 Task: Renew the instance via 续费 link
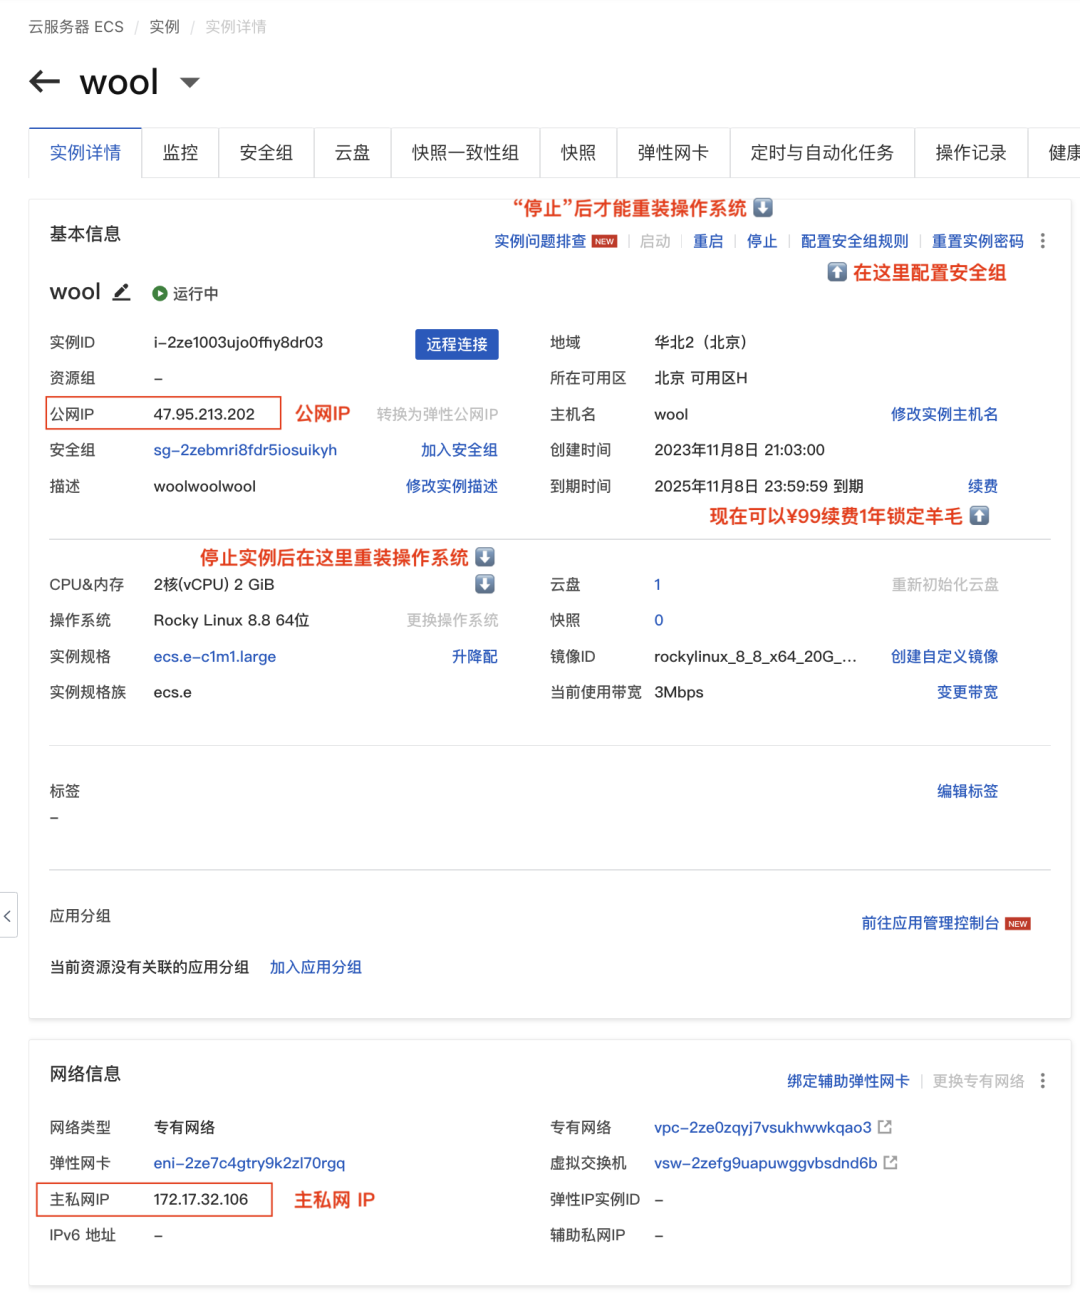982,486
